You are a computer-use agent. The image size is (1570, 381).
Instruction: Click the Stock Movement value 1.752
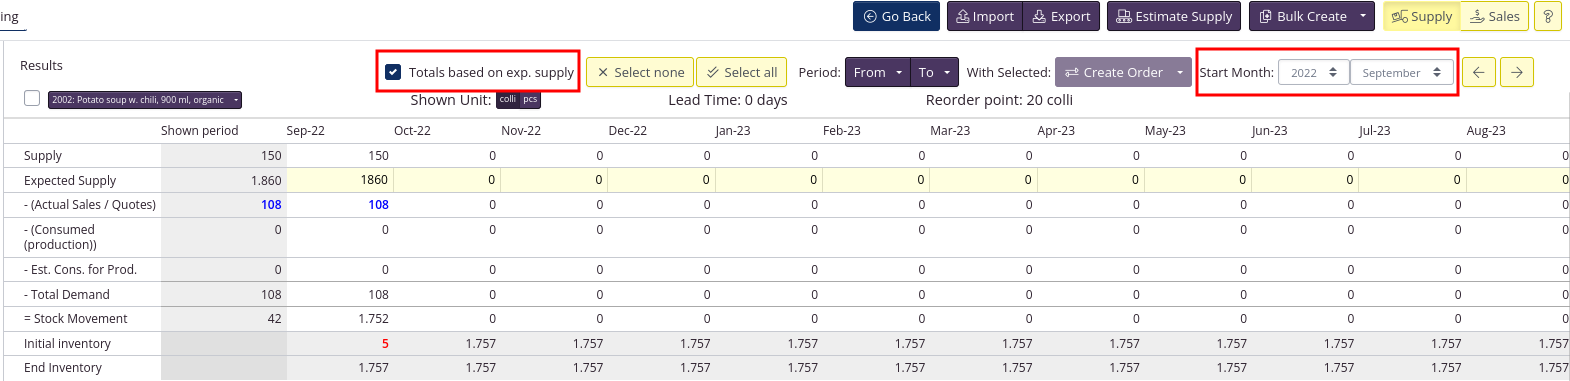373,319
